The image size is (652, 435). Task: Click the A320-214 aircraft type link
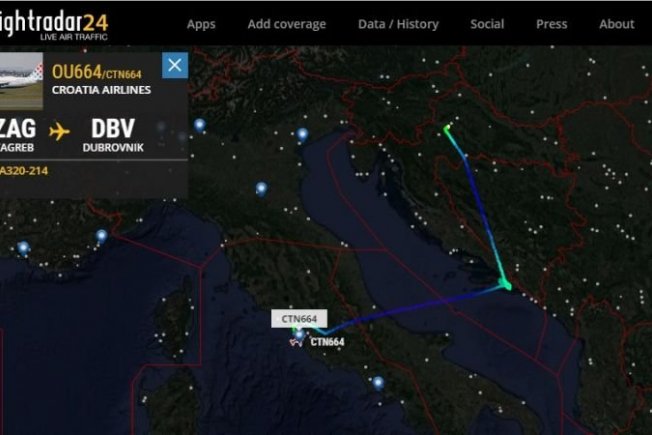[x=24, y=171]
